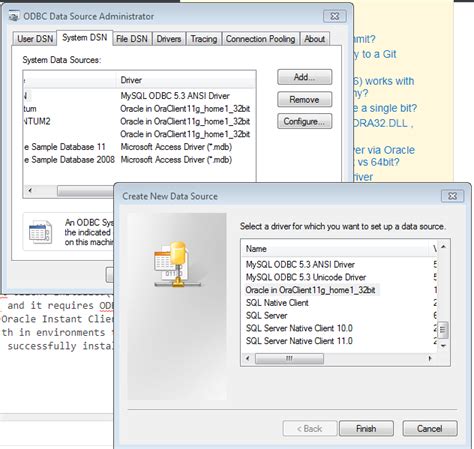Close the ODBC Data Source Administrator window
The width and height of the screenshot is (474, 449).
coord(335,16)
